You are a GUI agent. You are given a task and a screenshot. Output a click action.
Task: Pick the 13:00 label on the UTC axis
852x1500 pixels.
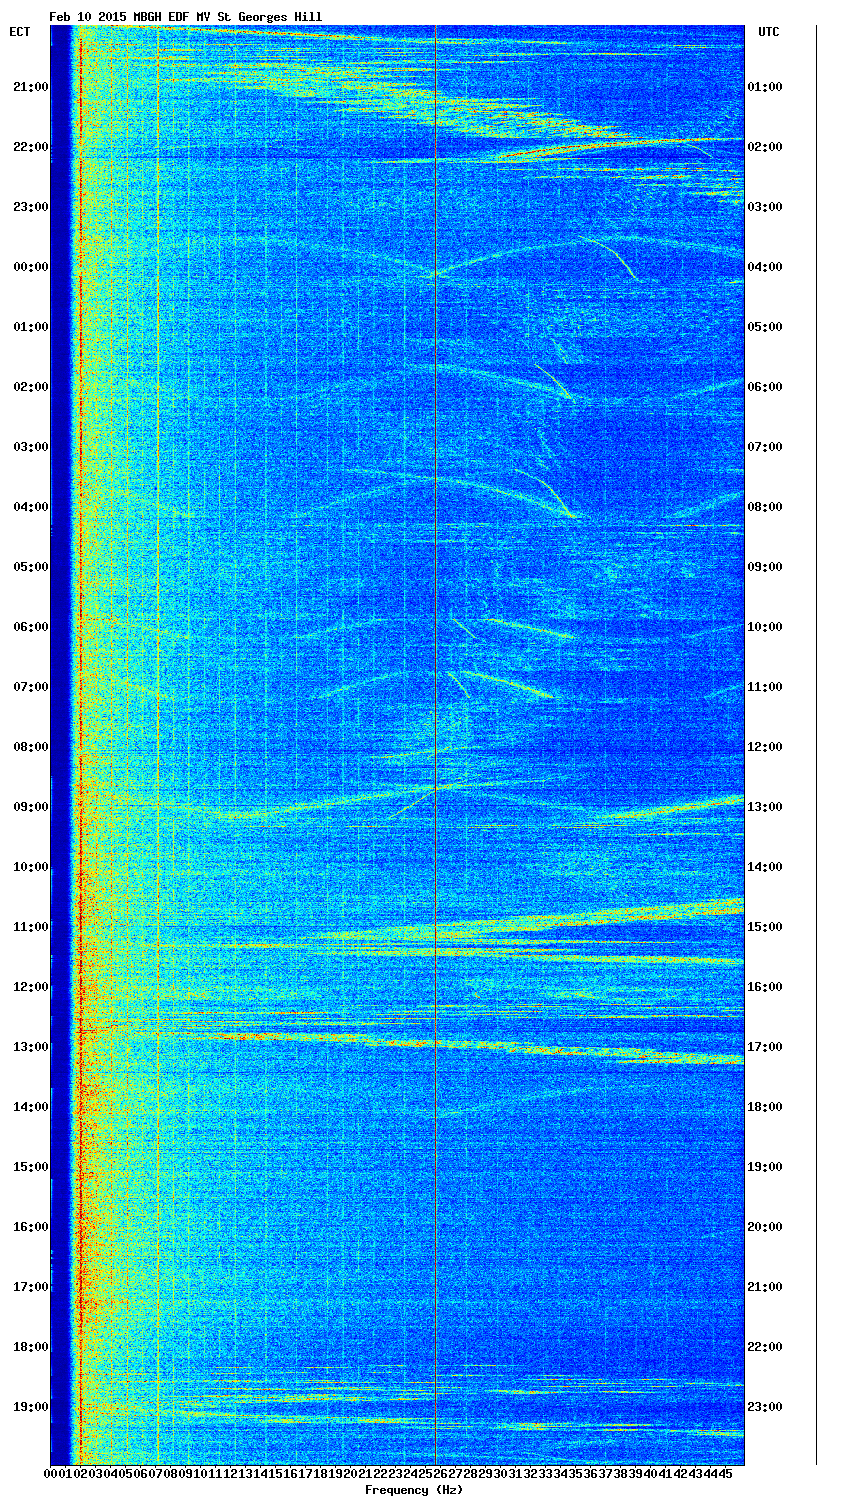pos(765,807)
